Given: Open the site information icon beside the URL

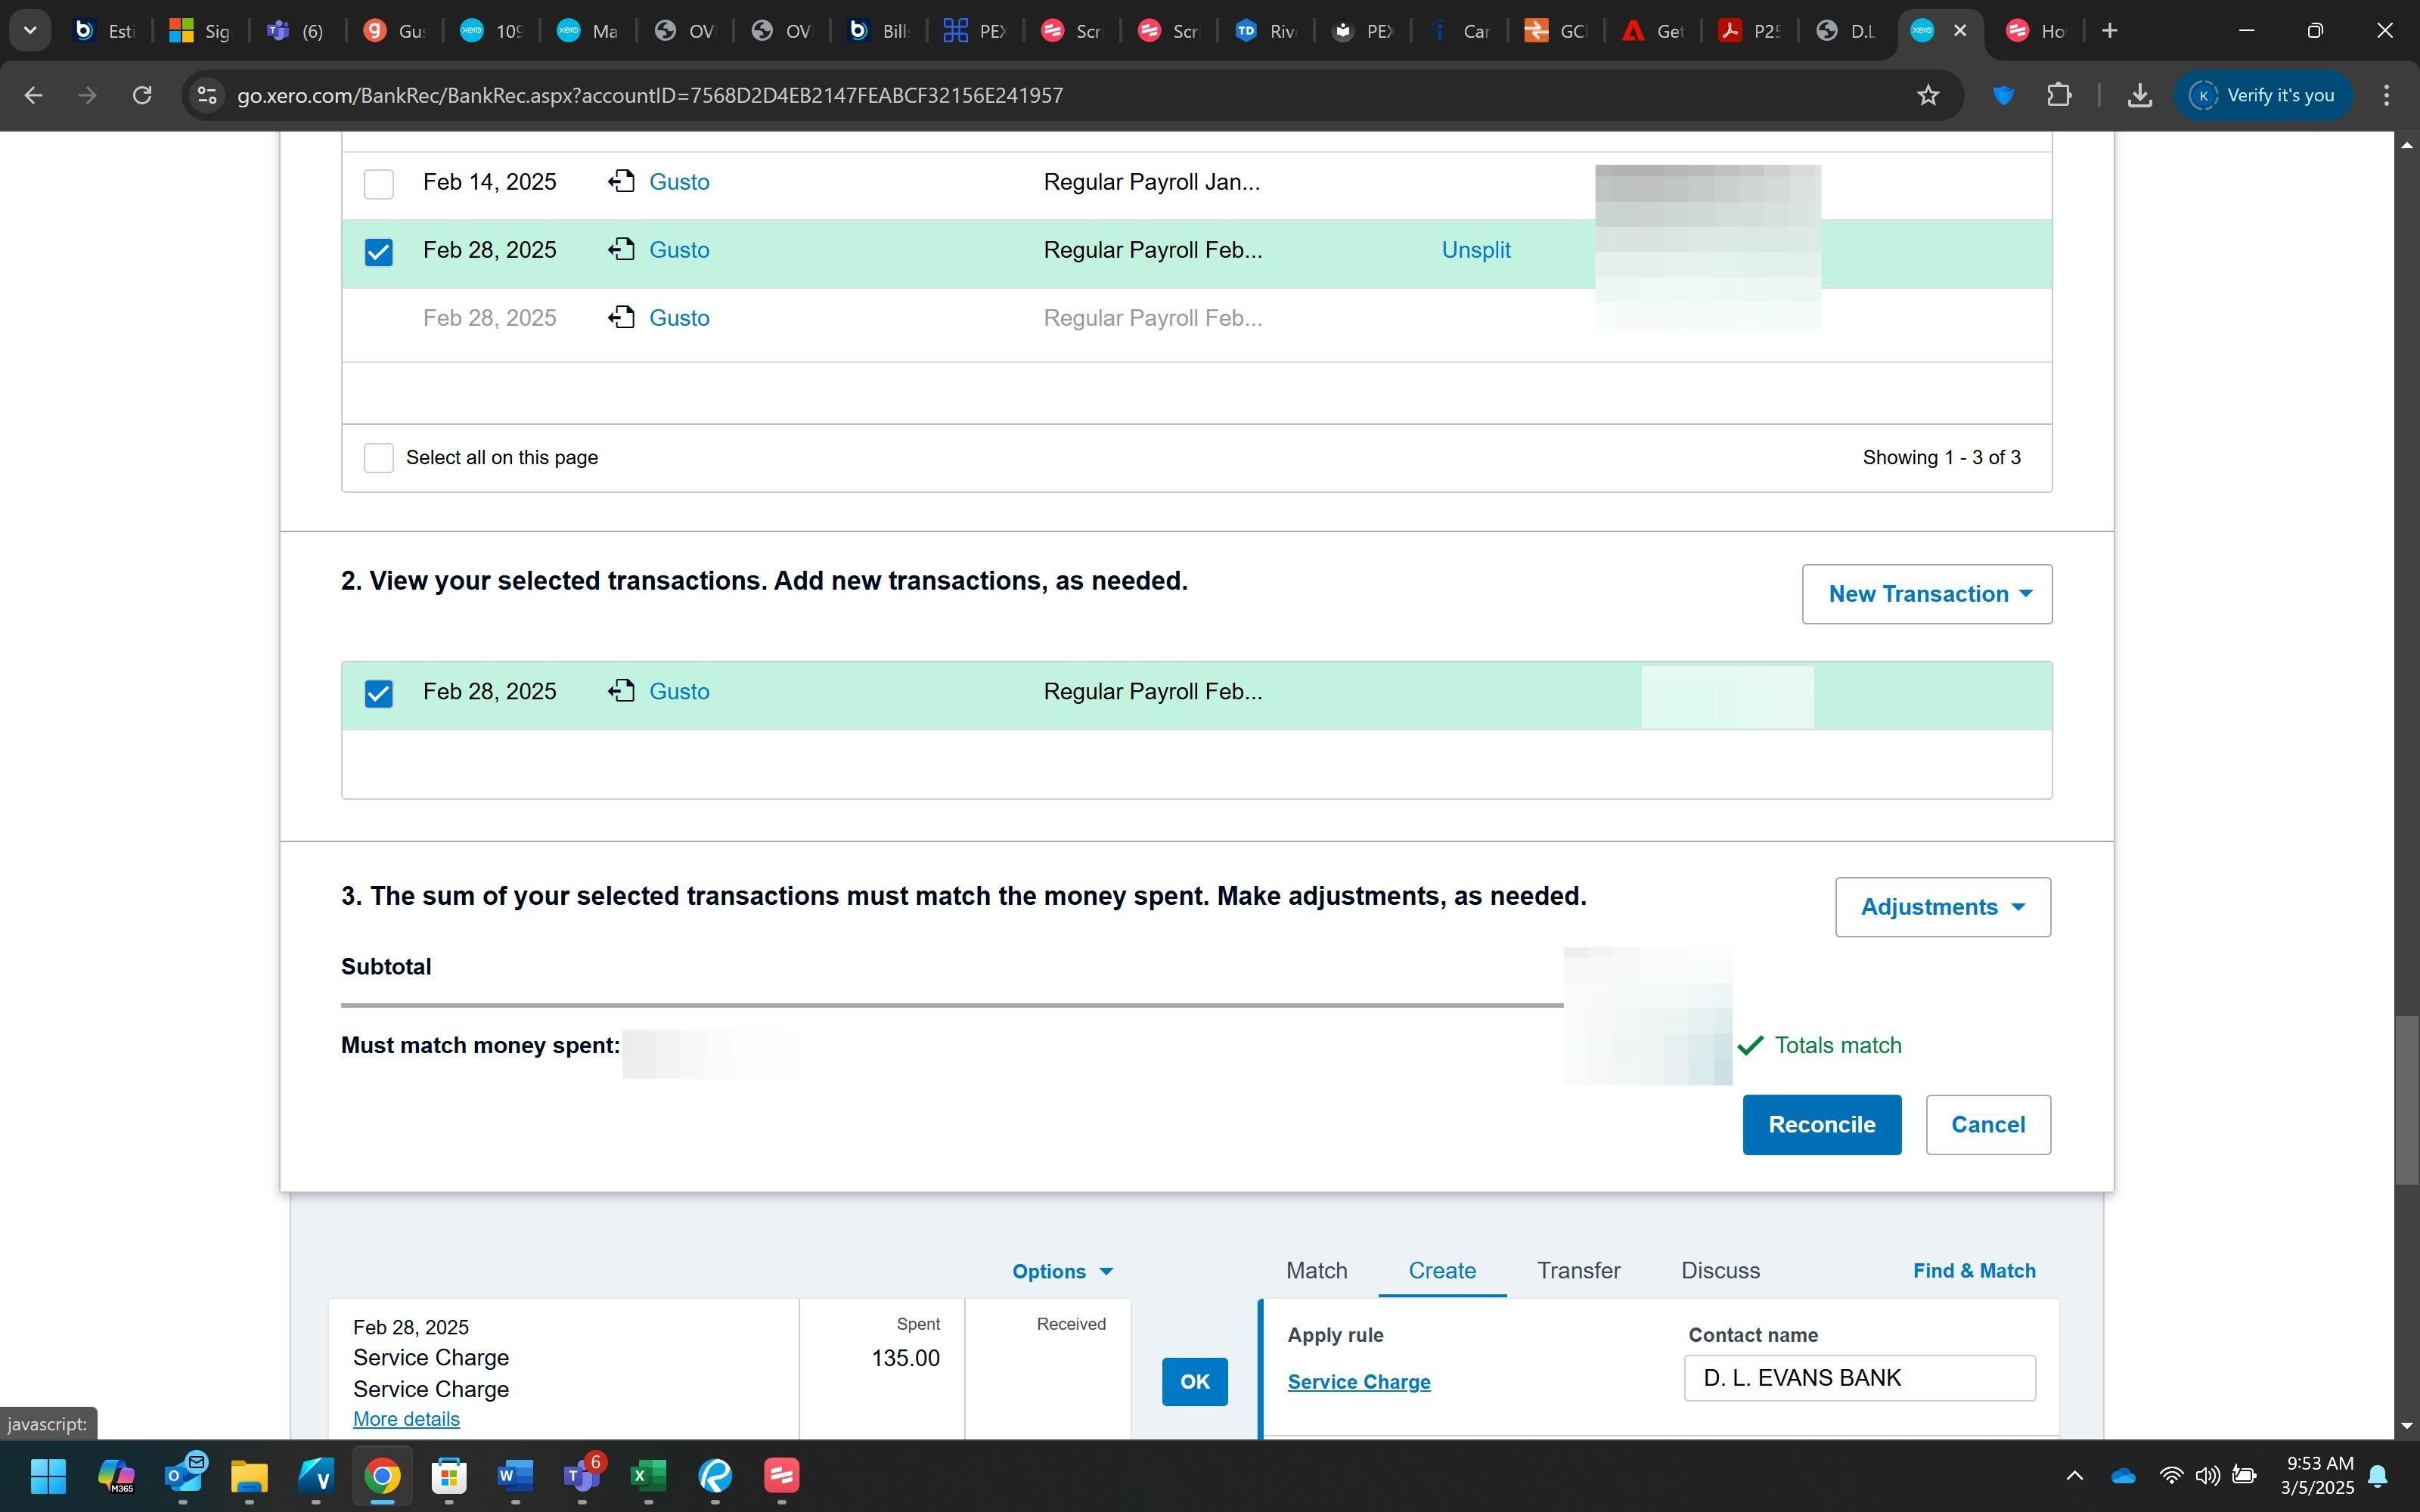Looking at the screenshot, I should point(206,95).
